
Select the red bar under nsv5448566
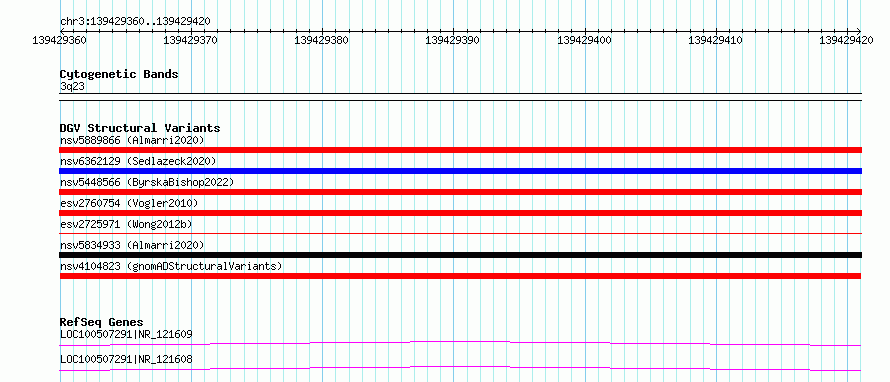click(x=460, y=192)
